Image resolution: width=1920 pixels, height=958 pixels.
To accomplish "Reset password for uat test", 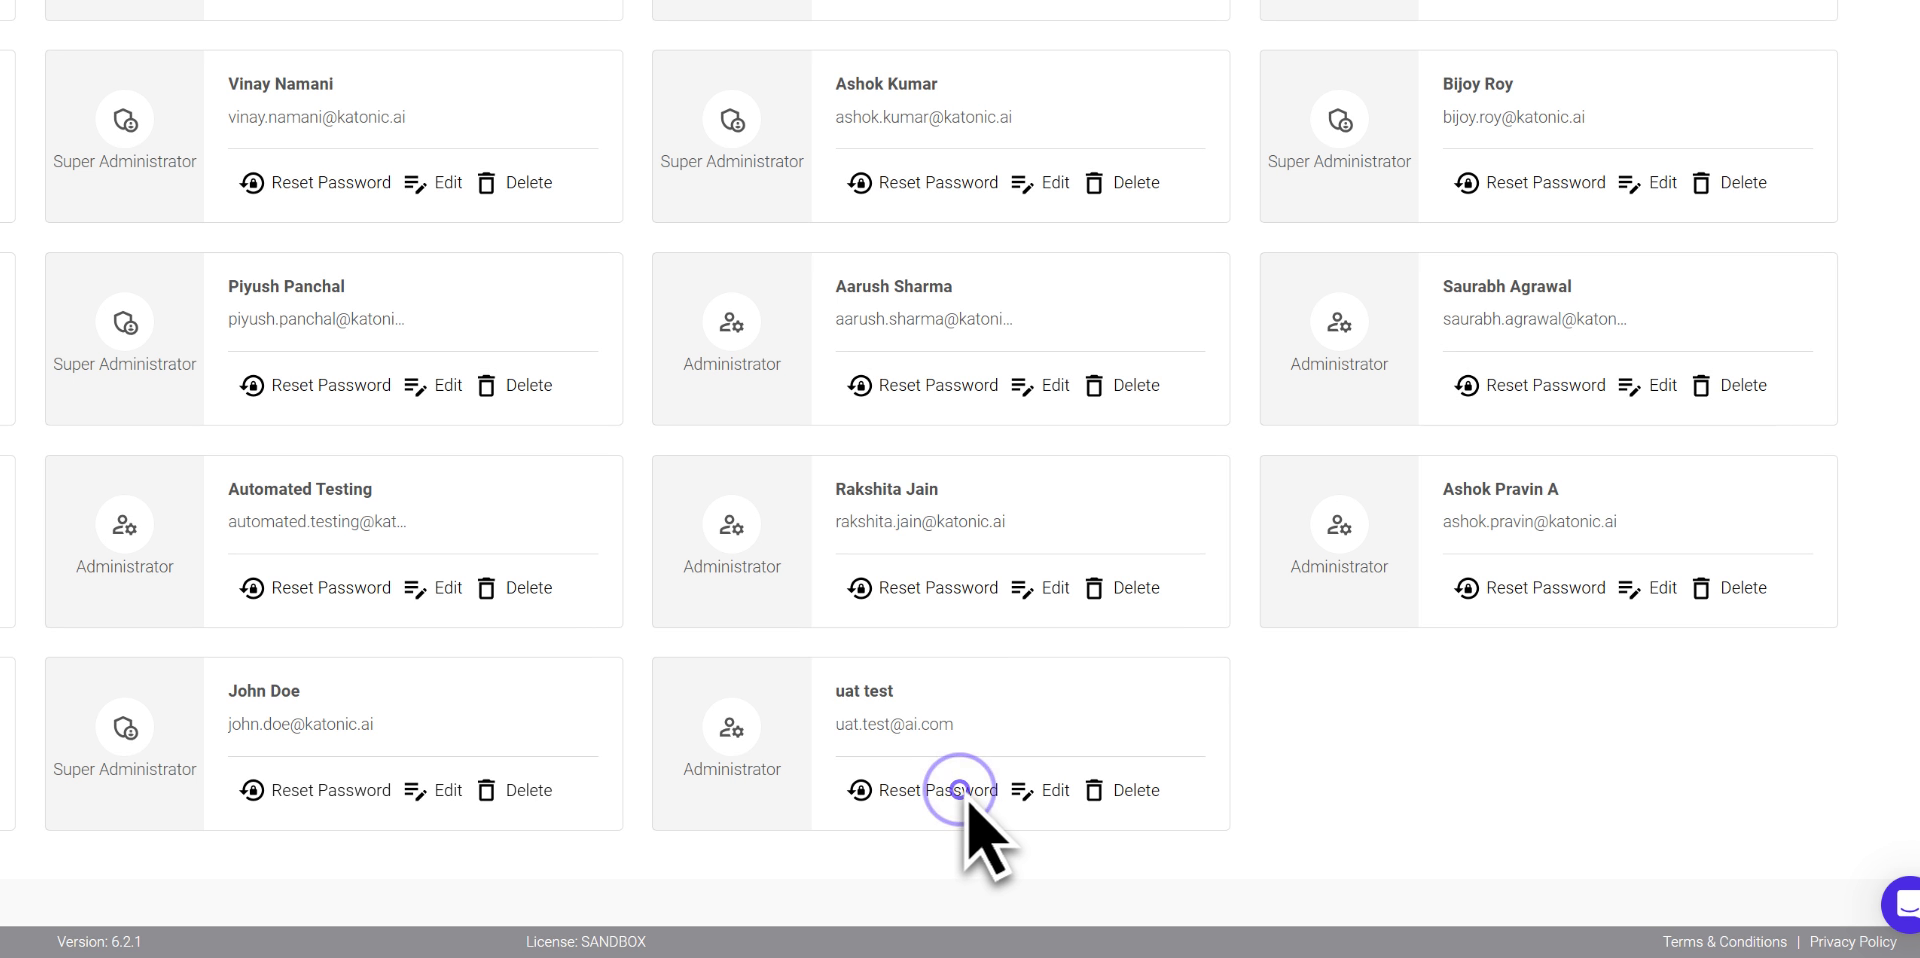I will point(922,790).
